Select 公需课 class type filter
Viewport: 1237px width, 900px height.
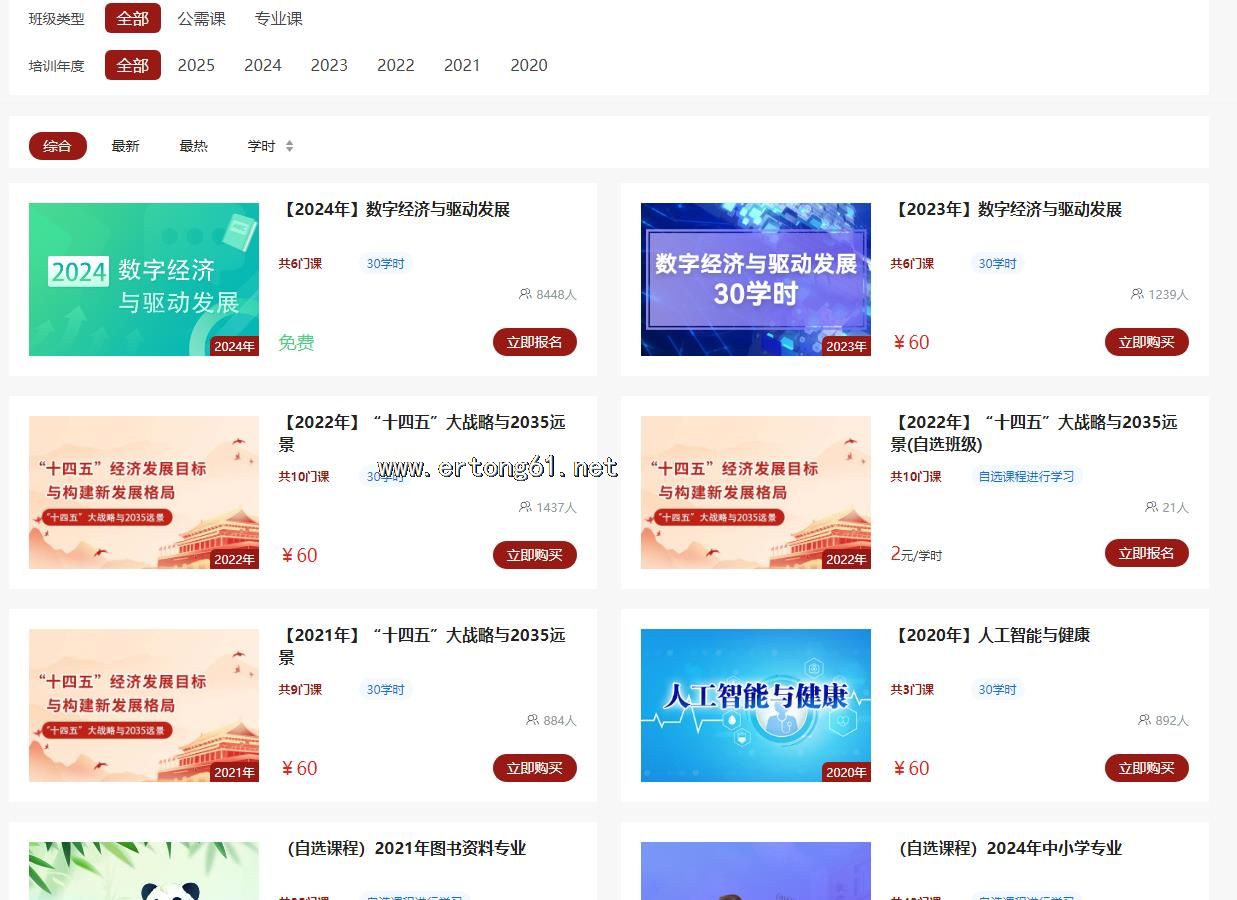click(x=201, y=19)
